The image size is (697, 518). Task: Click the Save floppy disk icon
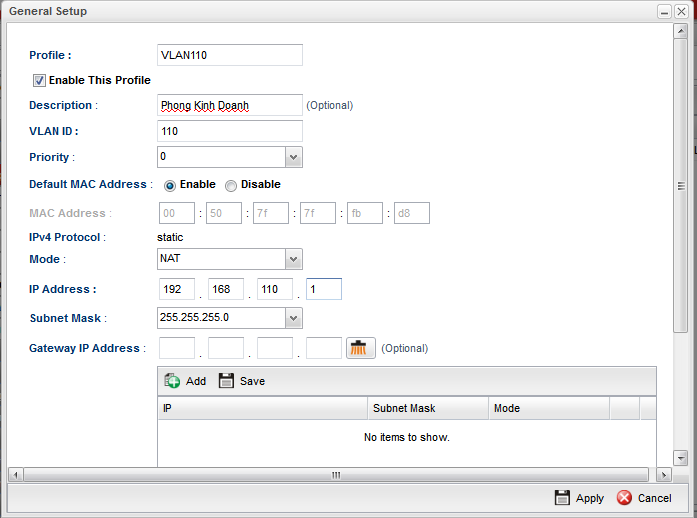pos(226,381)
